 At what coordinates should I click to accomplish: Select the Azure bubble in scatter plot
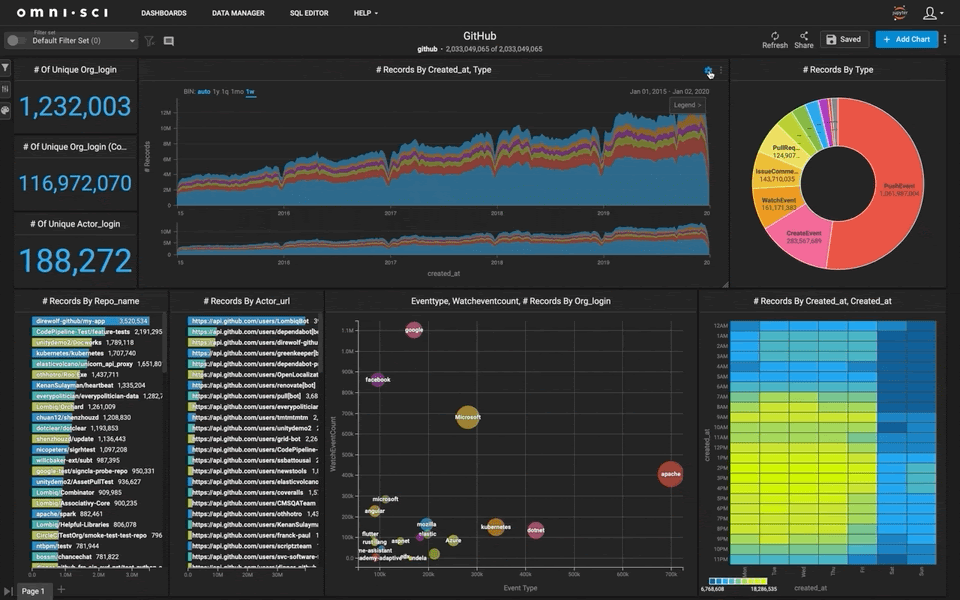click(453, 541)
